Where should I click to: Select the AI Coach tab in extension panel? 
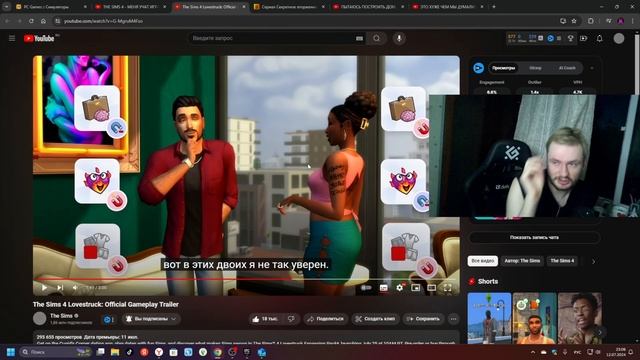tap(567, 68)
